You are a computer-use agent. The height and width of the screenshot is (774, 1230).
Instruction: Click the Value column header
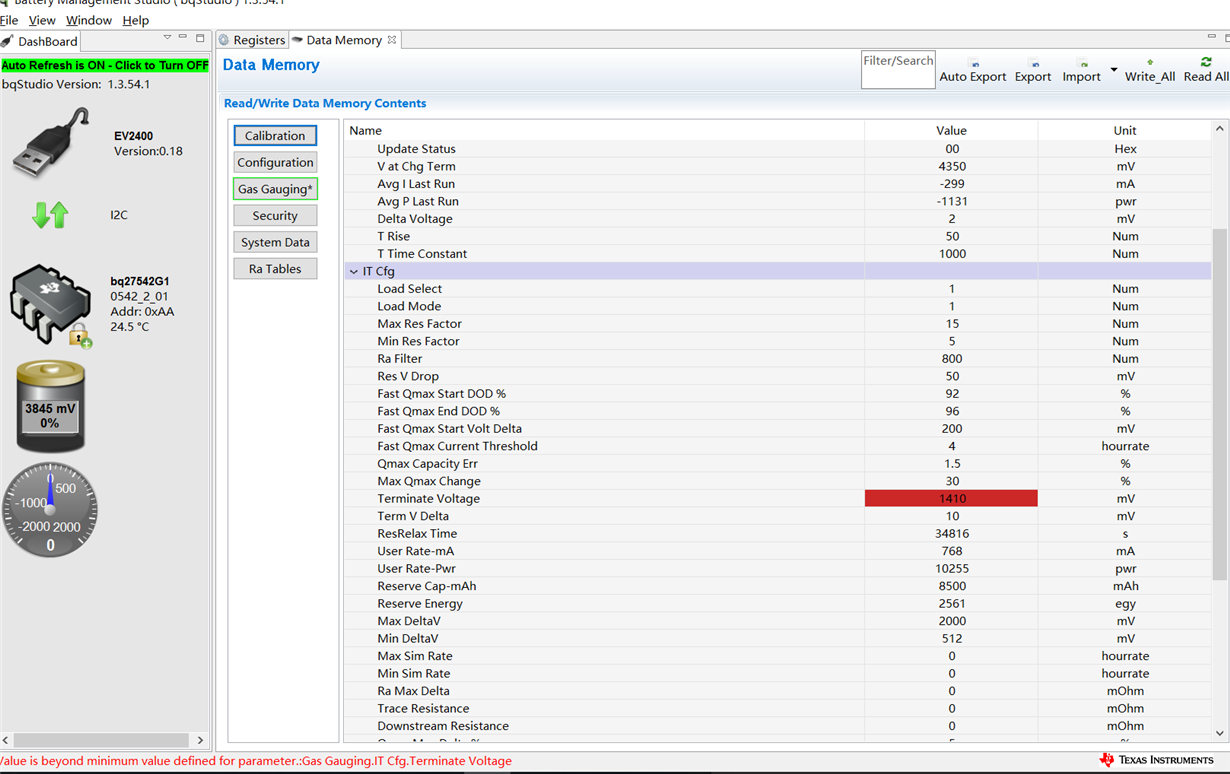point(951,130)
